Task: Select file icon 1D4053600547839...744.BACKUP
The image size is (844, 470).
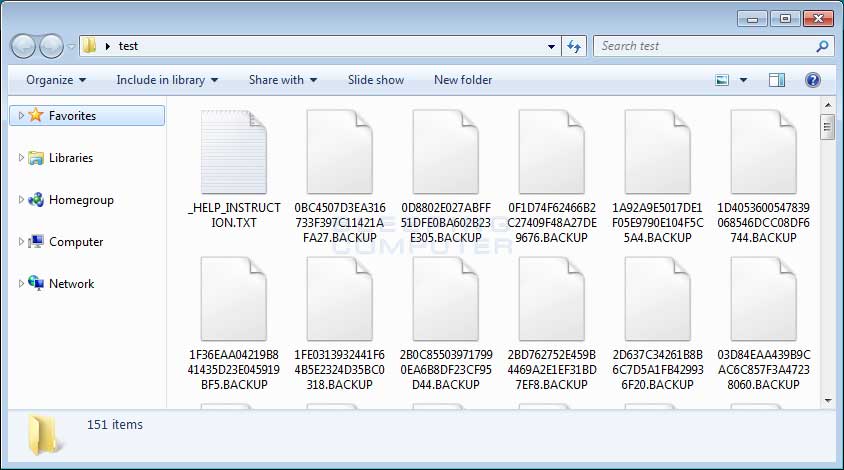Action: pyautogui.click(x=764, y=152)
